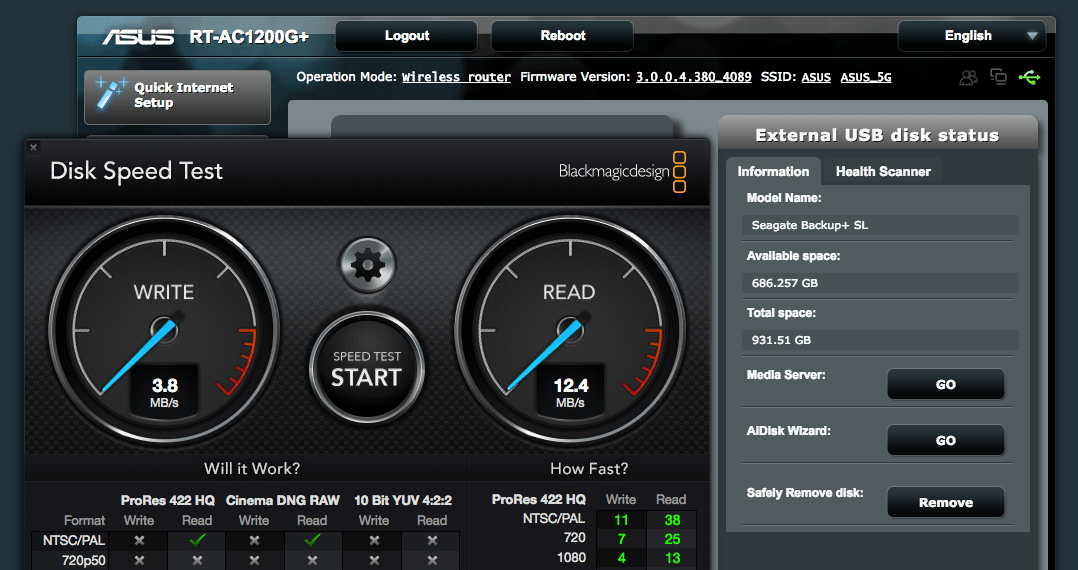1078x570 pixels.
Task: Open the guest network users icon
Action: coord(968,77)
